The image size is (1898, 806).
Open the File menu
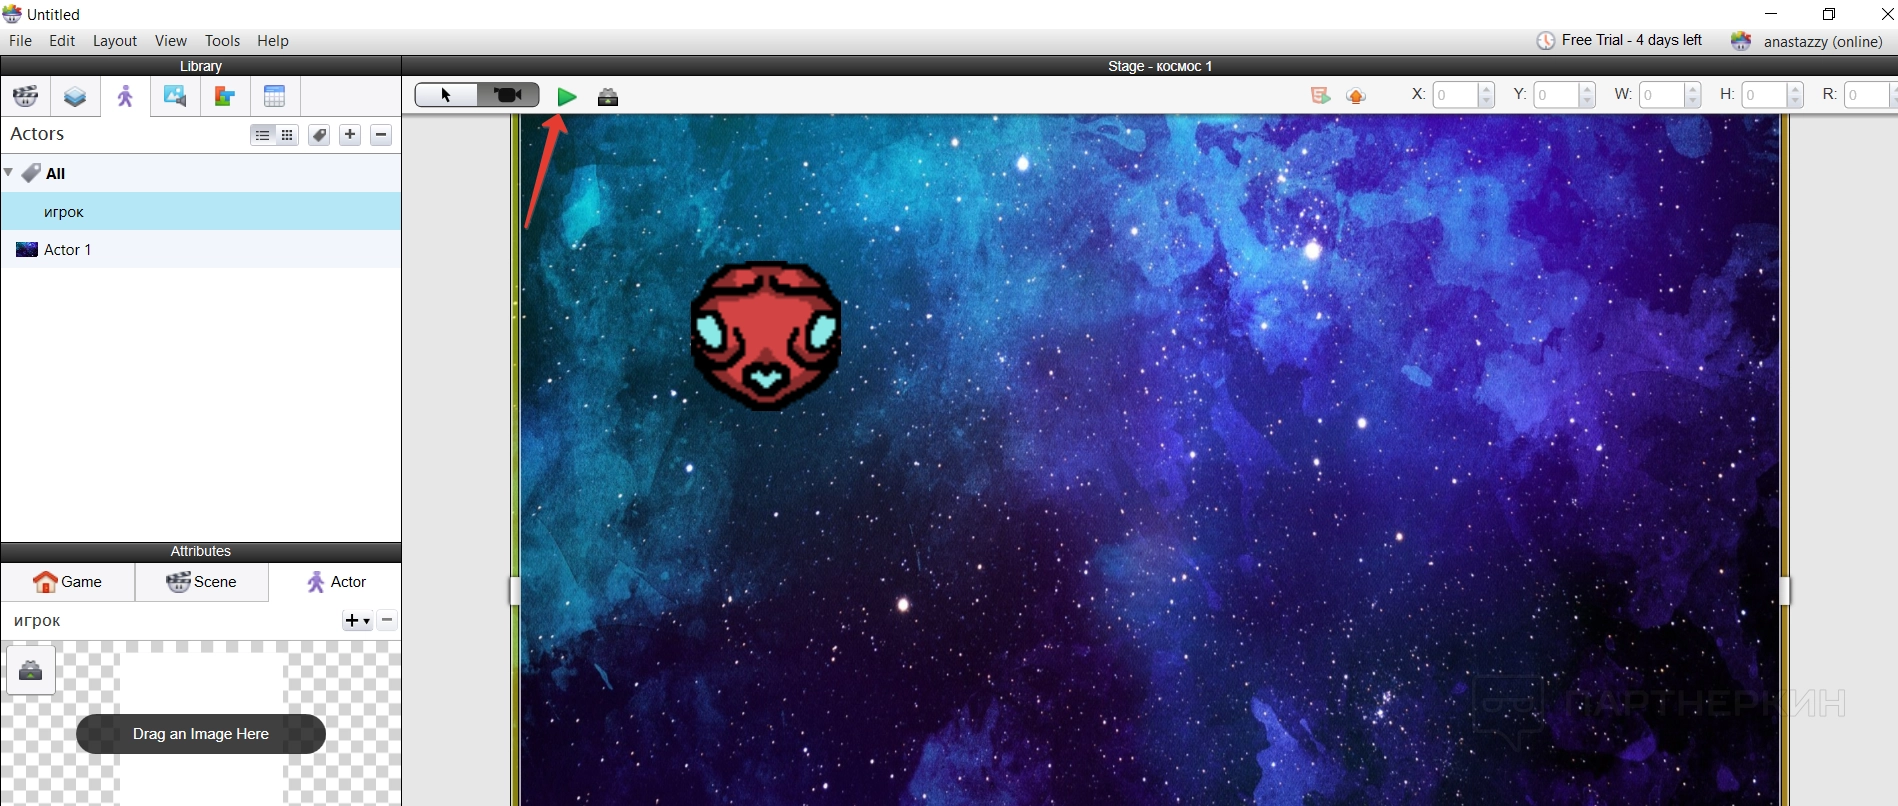(20, 41)
